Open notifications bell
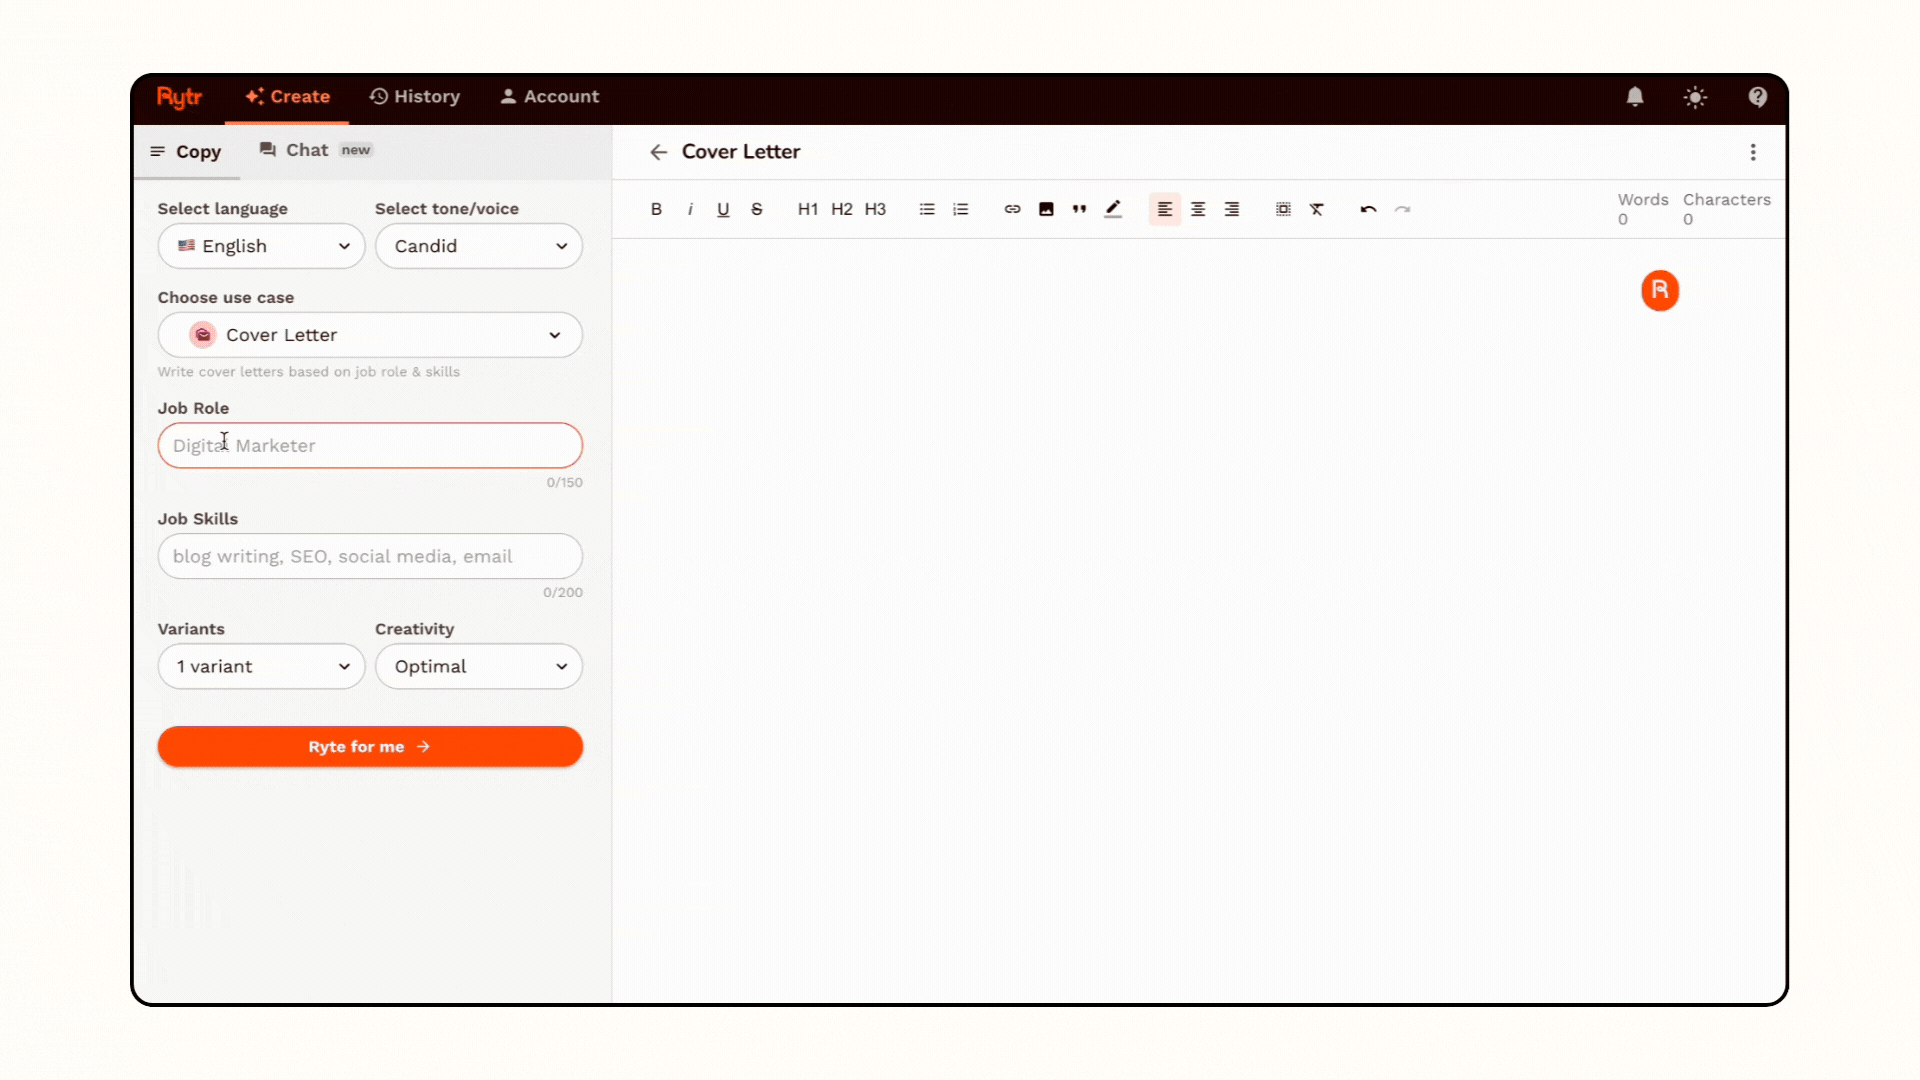This screenshot has width=1920, height=1080. 1634,97
